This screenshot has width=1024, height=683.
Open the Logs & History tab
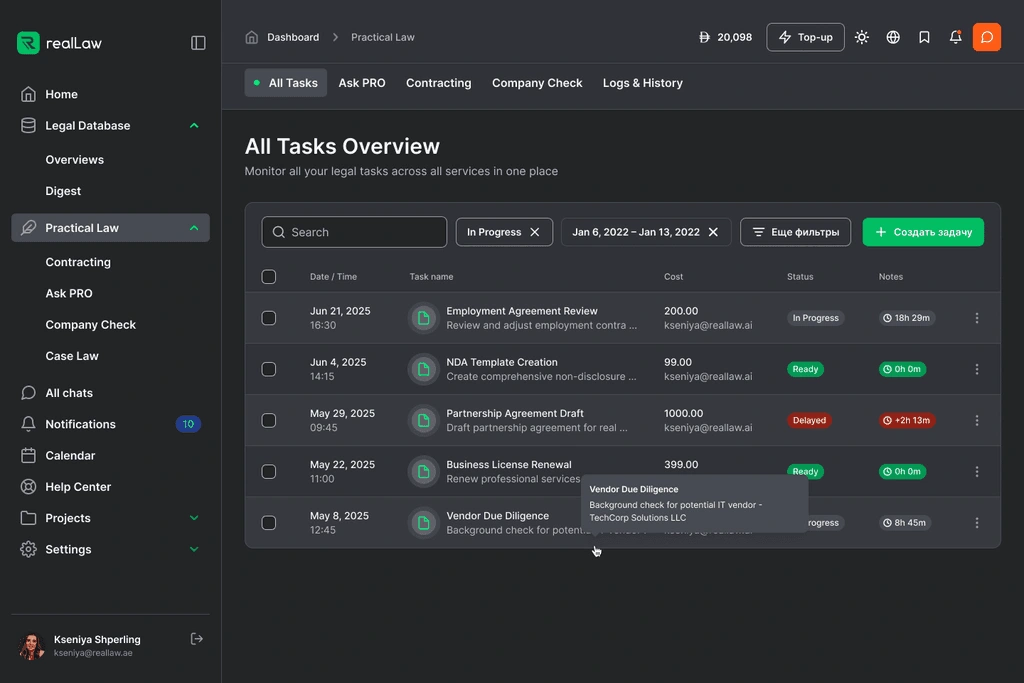[x=642, y=83]
